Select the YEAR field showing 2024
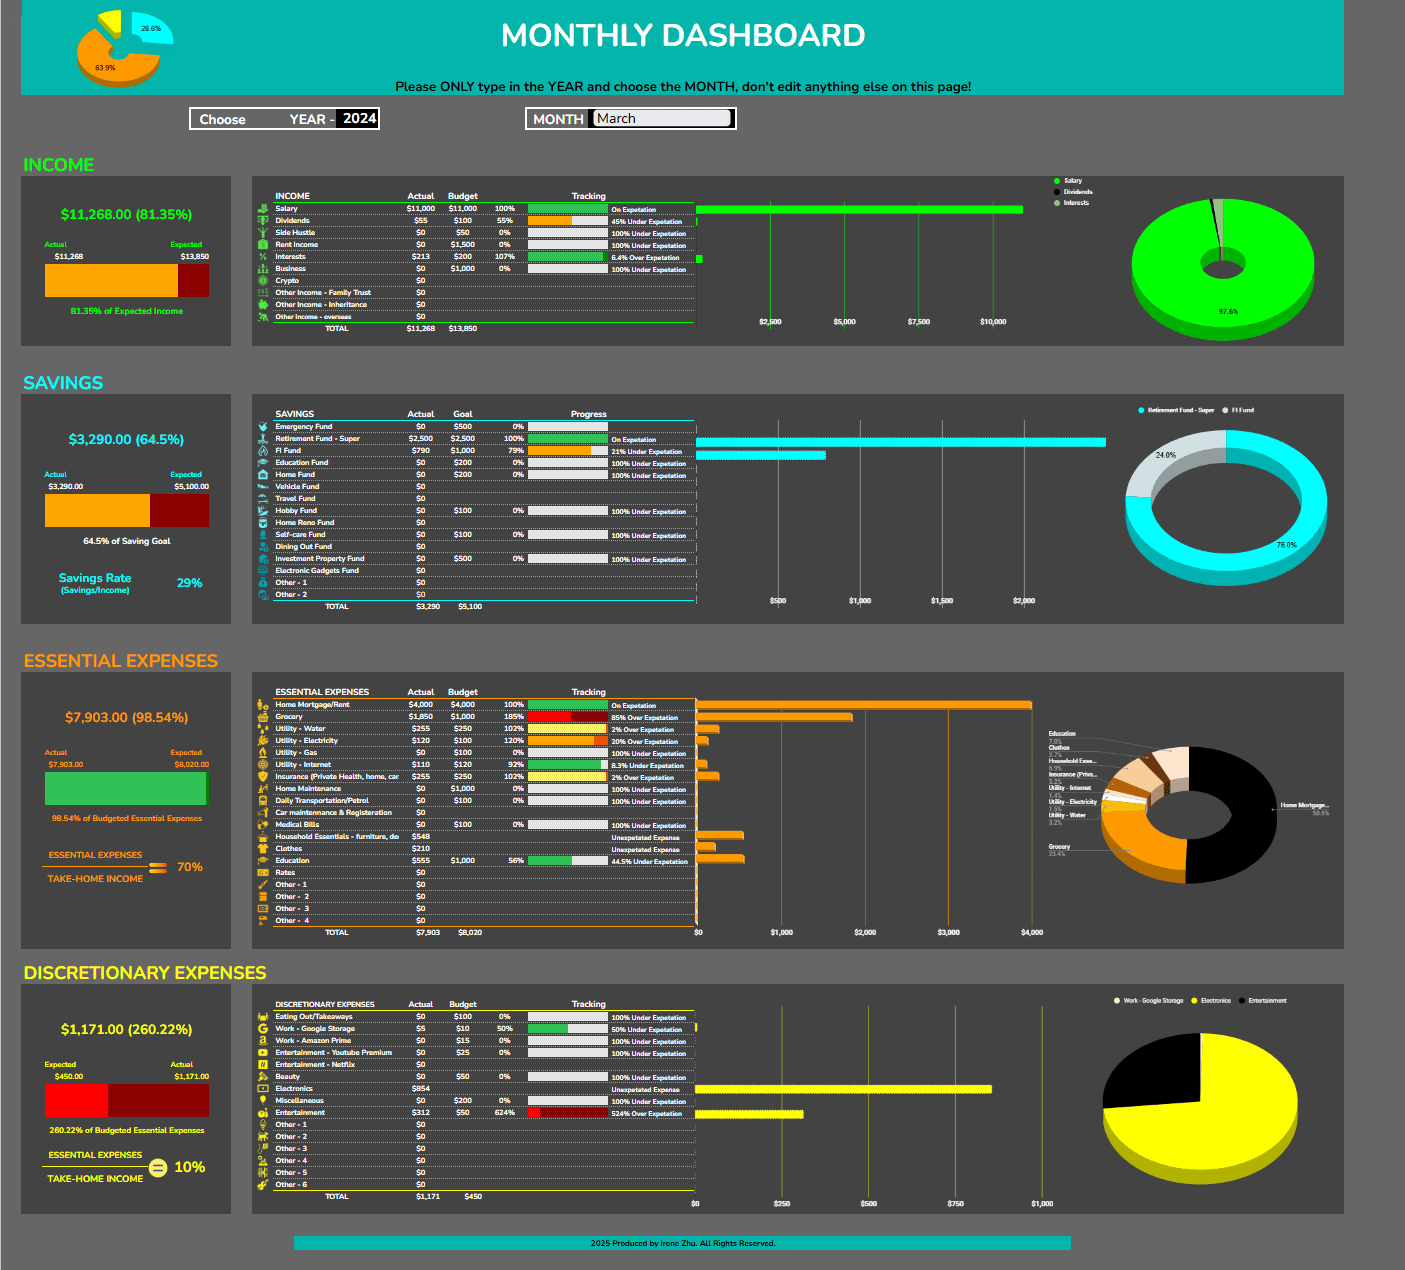Viewport: 1405px width, 1270px height. point(358,119)
